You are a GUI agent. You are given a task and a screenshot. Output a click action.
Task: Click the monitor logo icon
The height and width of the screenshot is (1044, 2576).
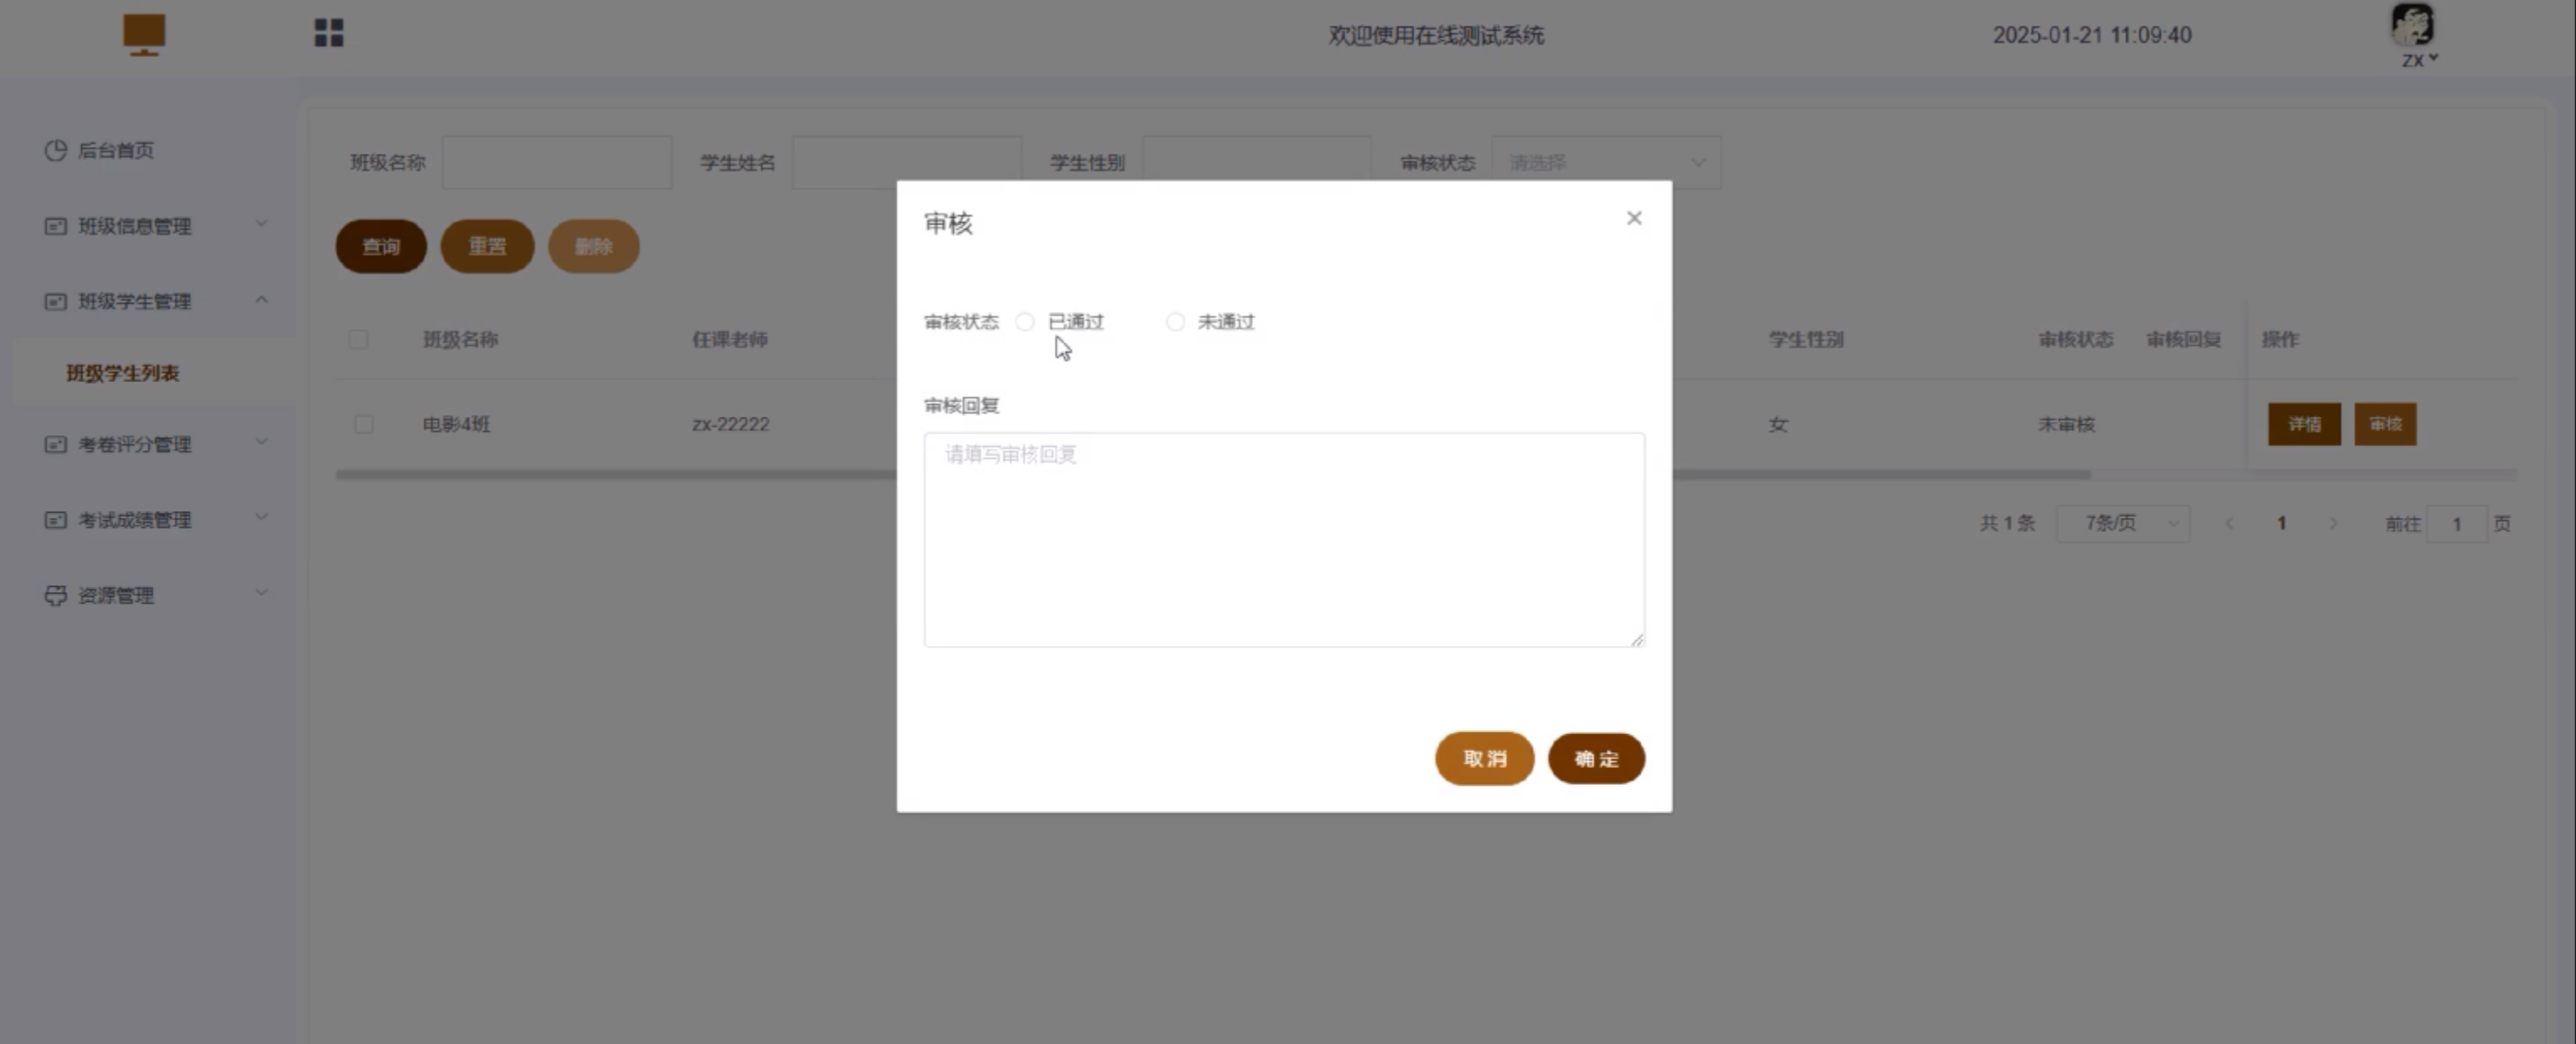coord(144,34)
